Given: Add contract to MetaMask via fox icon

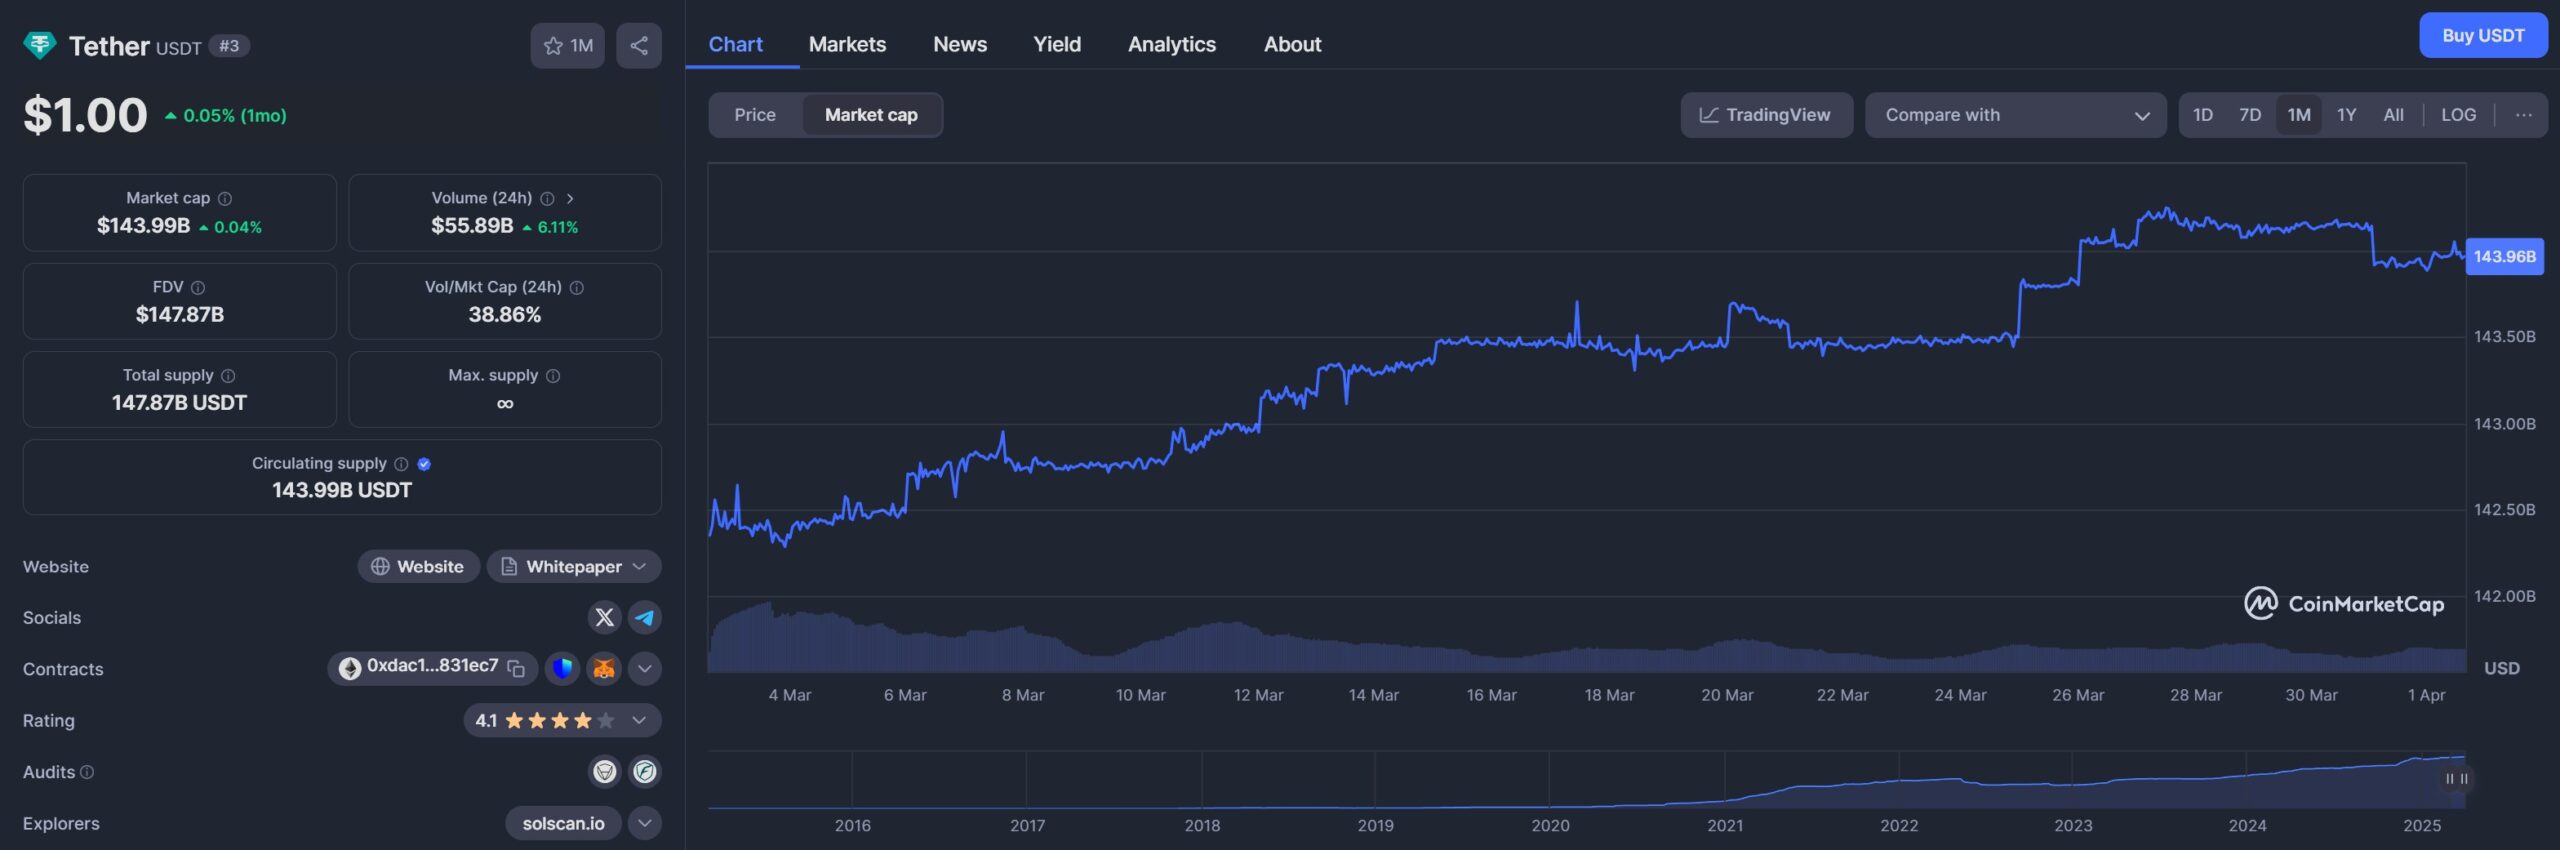Looking at the screenshot, I should (x=604, y=669).
